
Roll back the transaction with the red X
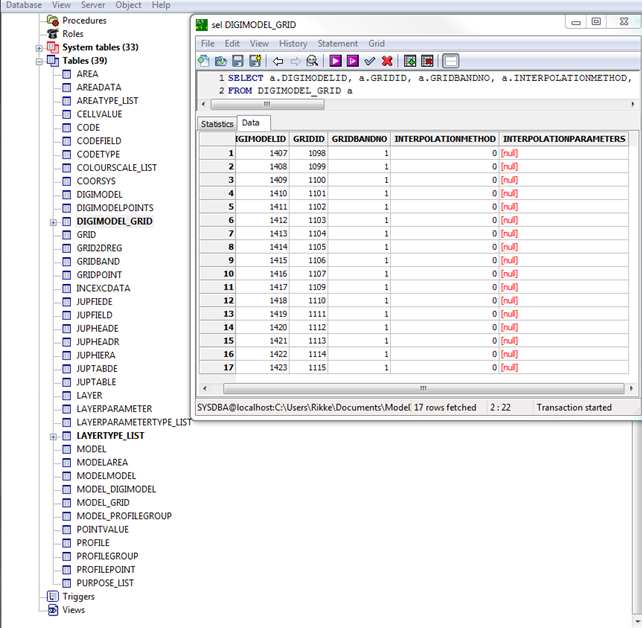pos(387,61)
